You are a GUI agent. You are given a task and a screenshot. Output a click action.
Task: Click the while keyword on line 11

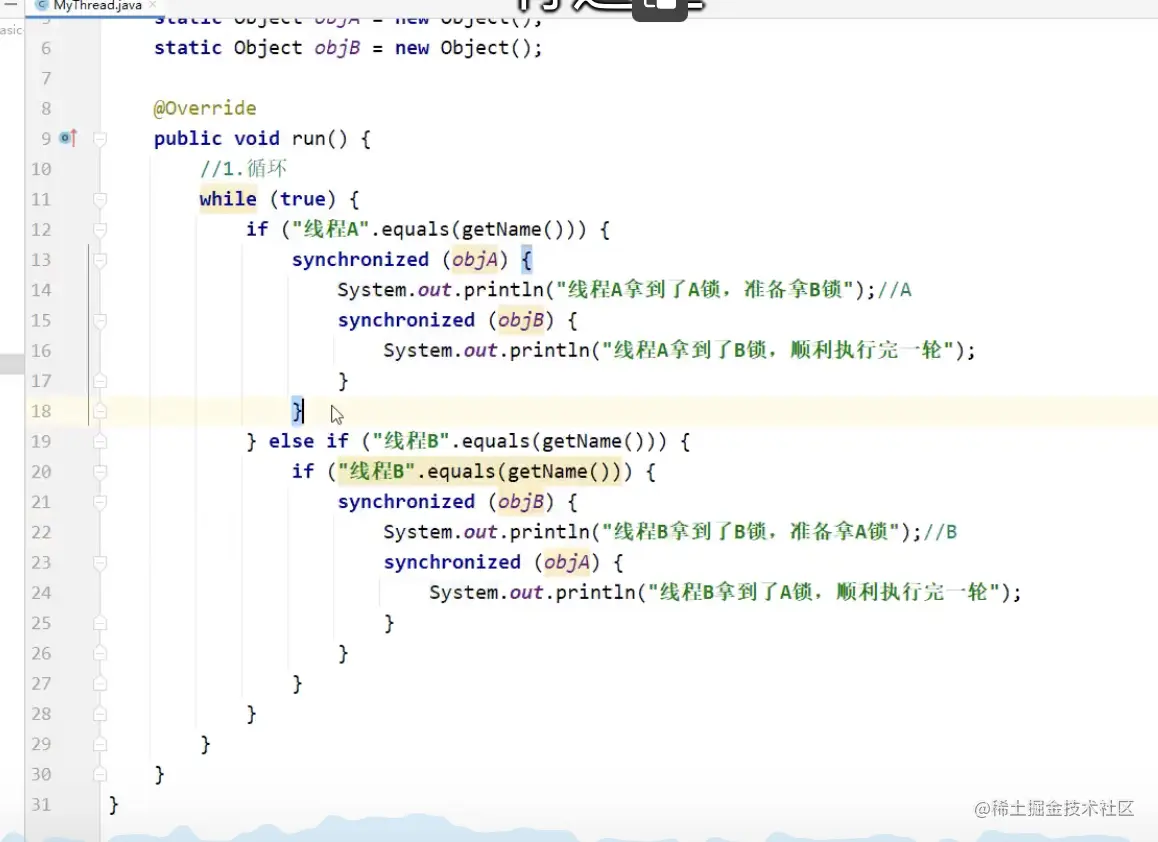[x=228, y=199]
